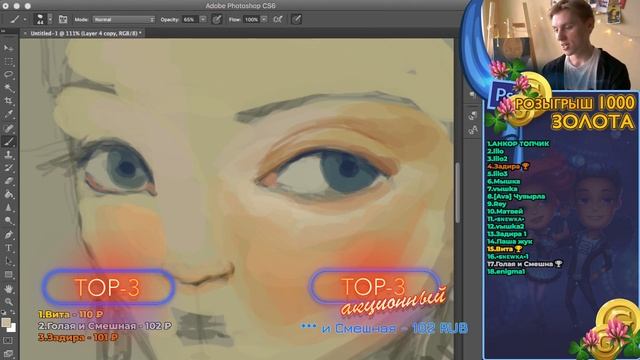The height and width of the screenshot is (360, 640).
Task: Close the Untitled-1 document tab
Action: tap(25, 33)
